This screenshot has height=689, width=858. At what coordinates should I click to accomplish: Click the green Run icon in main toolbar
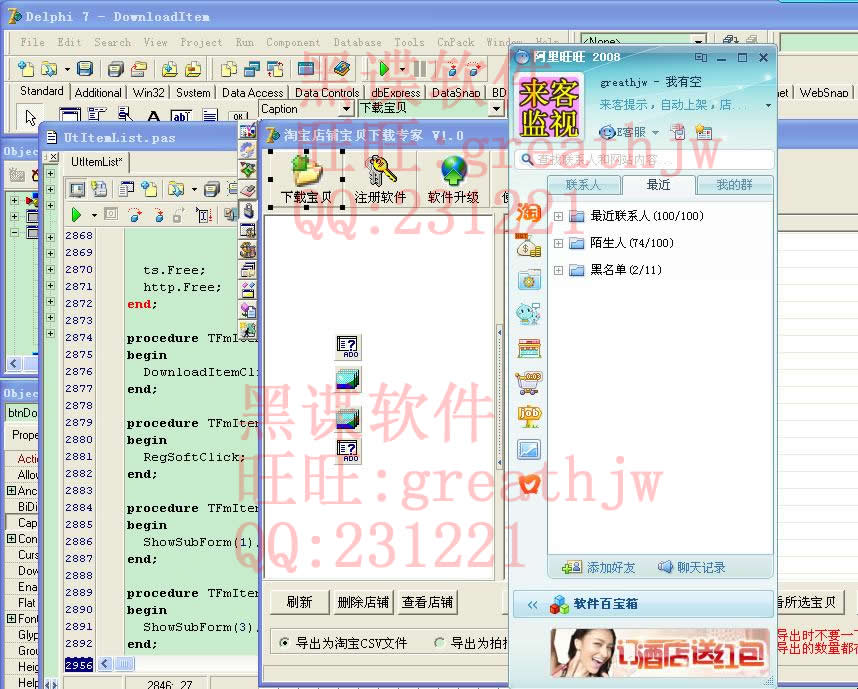click(x=384, y=69)
